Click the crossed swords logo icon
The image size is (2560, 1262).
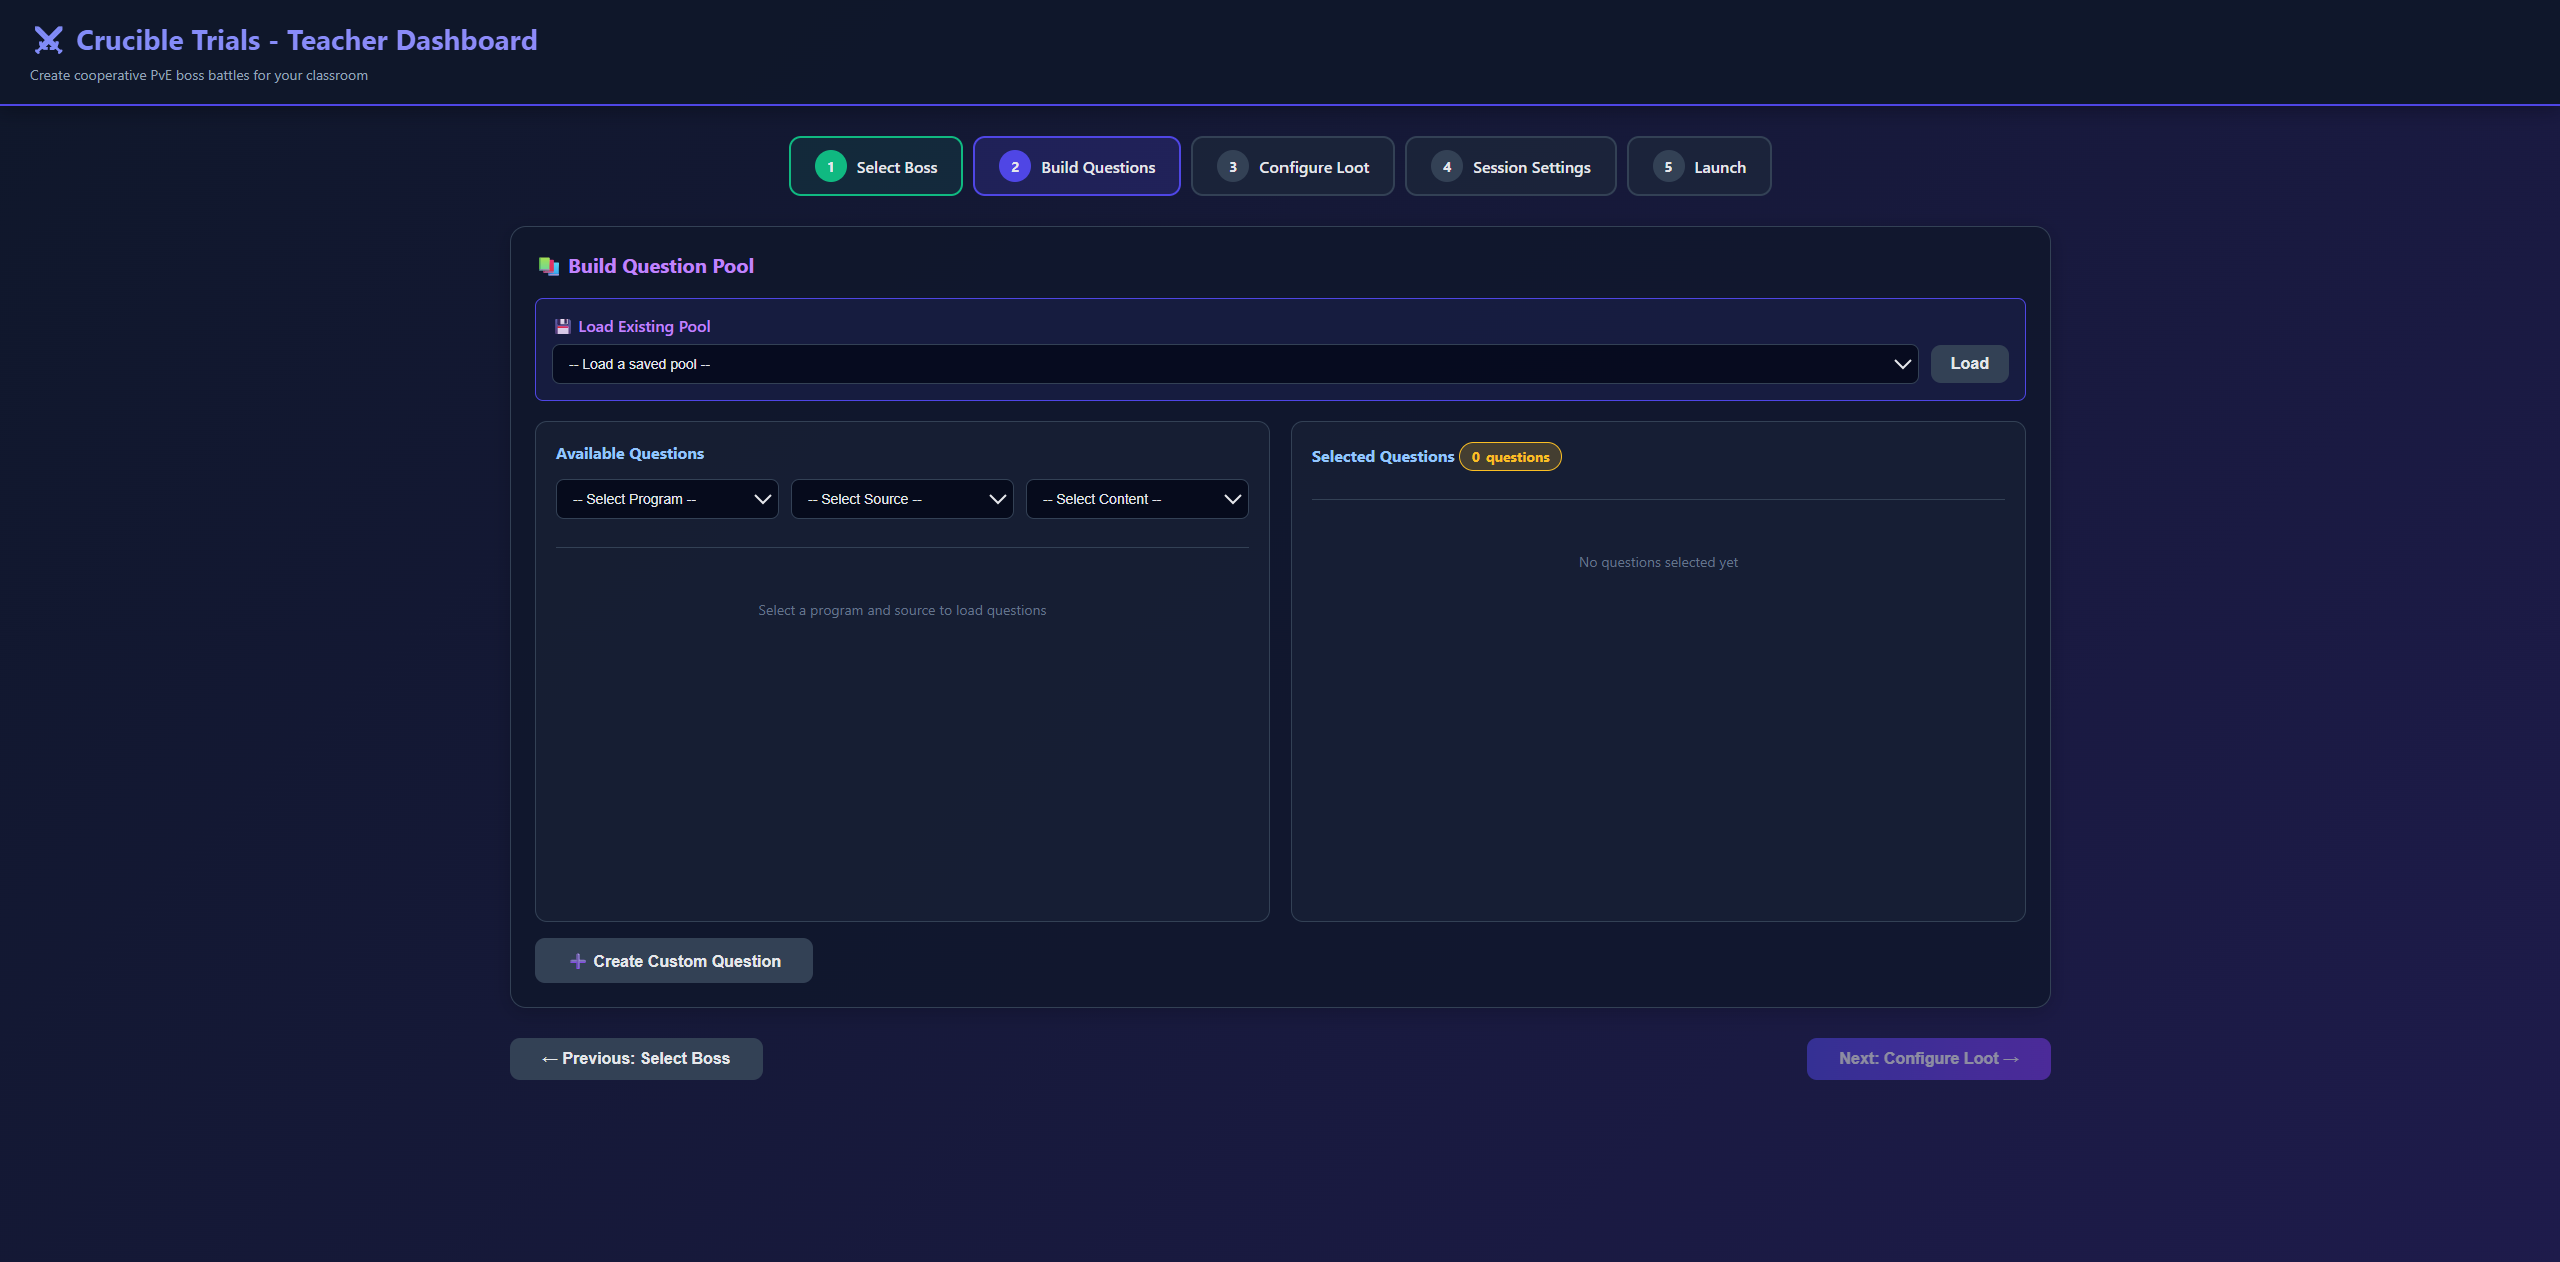coord(48,40)
